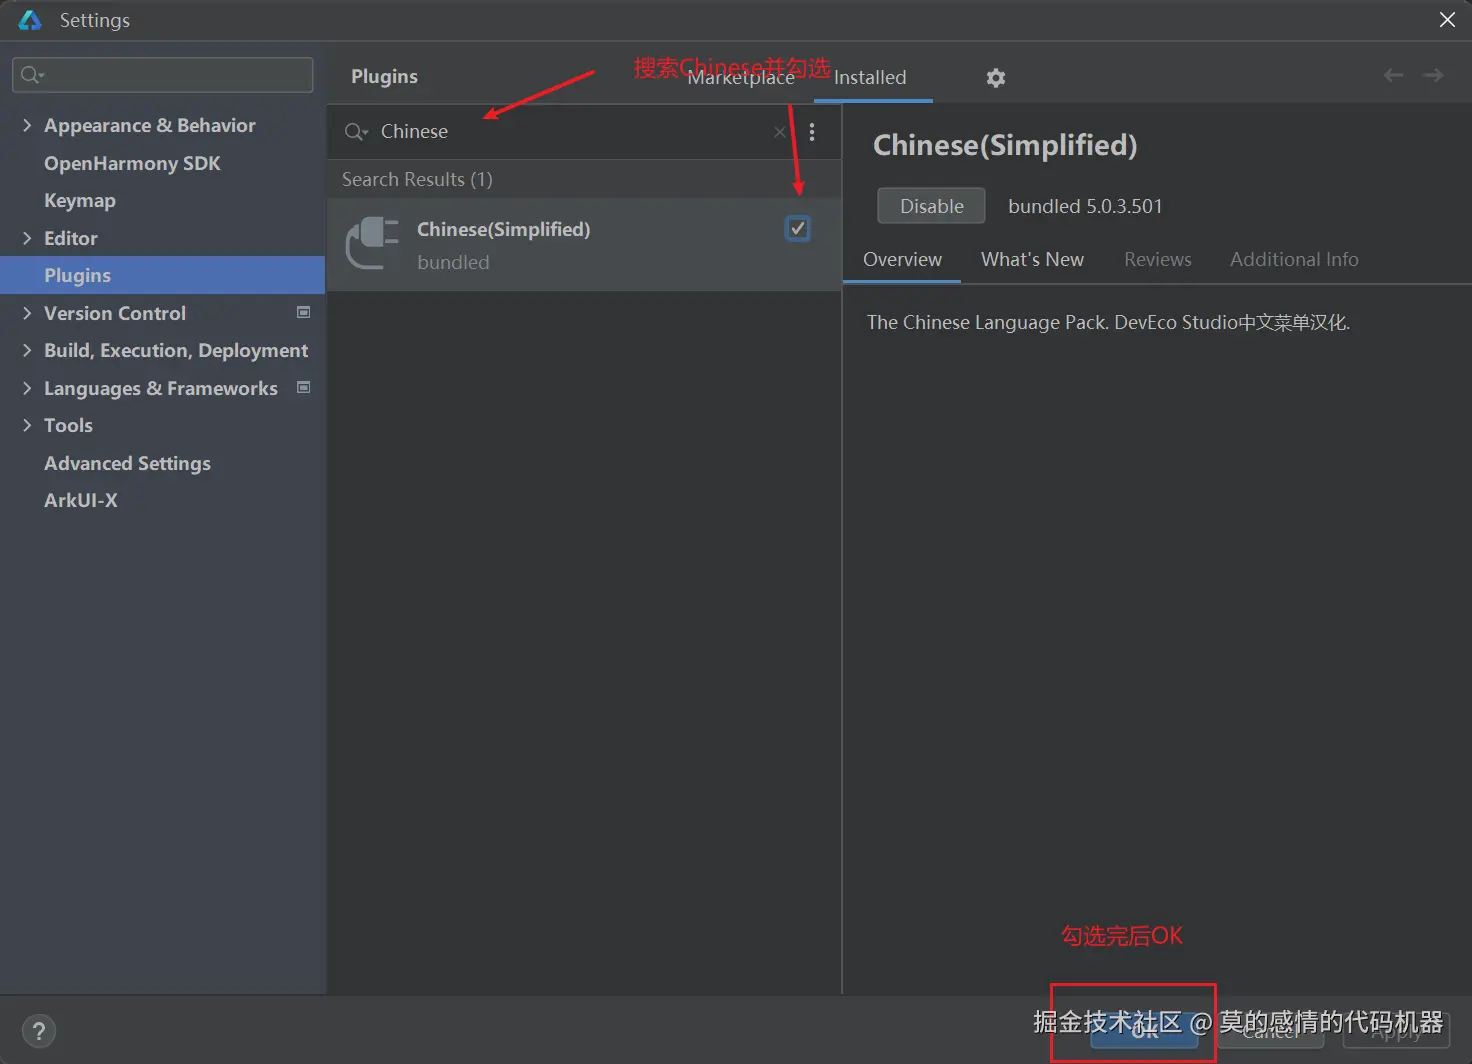The width and height of the screenshot is (1472, 1064).
Task: Click the Search Results (1) header
Action: (x=417, y=179)
